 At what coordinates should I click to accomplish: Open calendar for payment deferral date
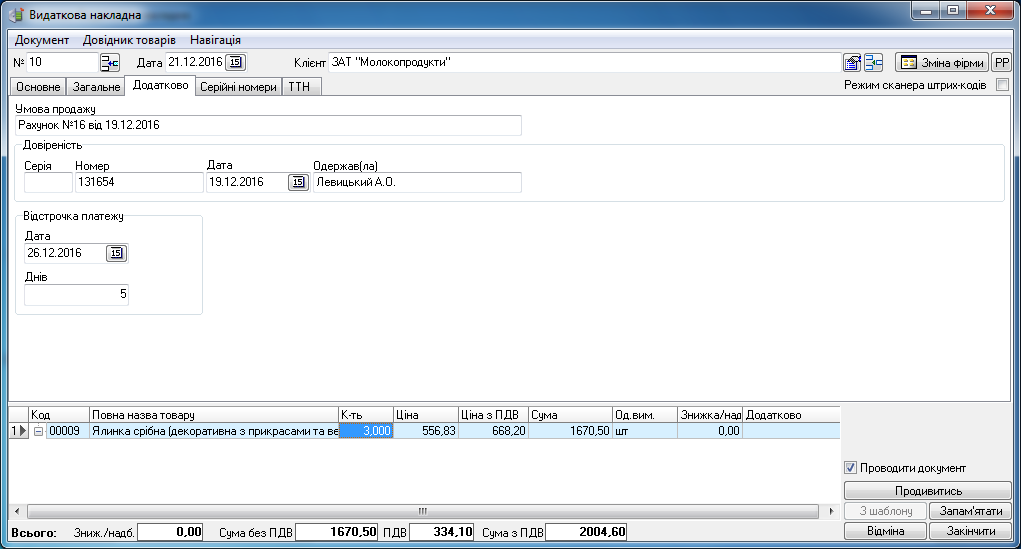[x=117, y=253]
